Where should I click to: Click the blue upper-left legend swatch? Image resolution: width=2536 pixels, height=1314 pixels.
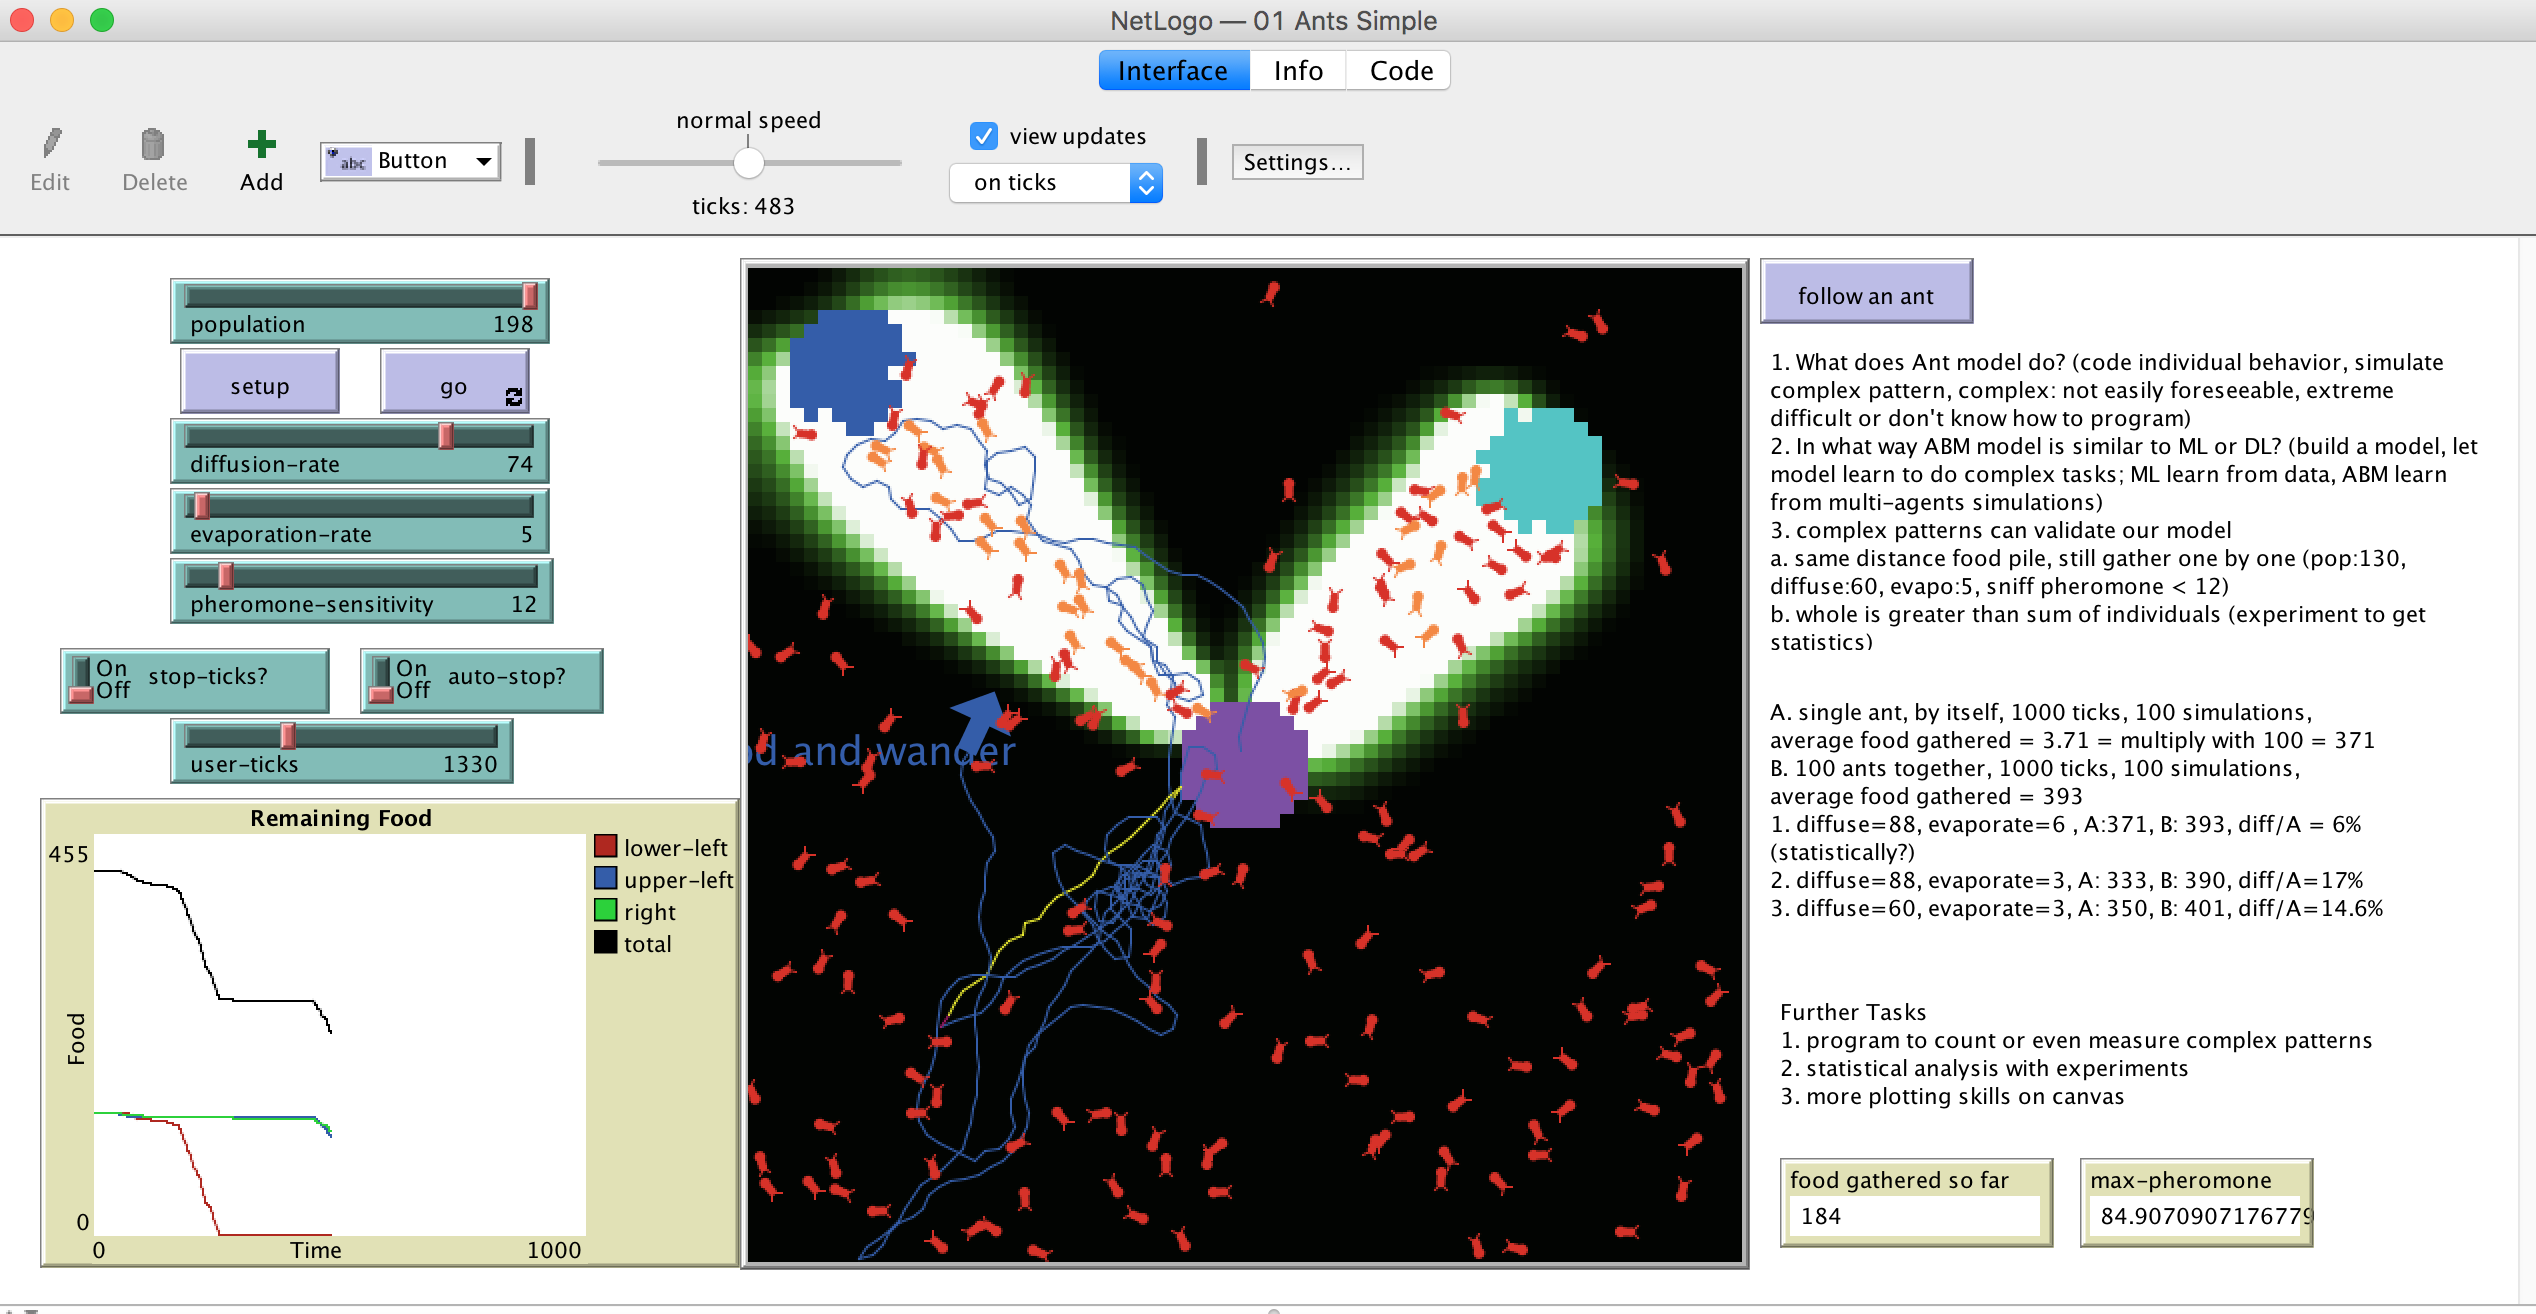605,878
